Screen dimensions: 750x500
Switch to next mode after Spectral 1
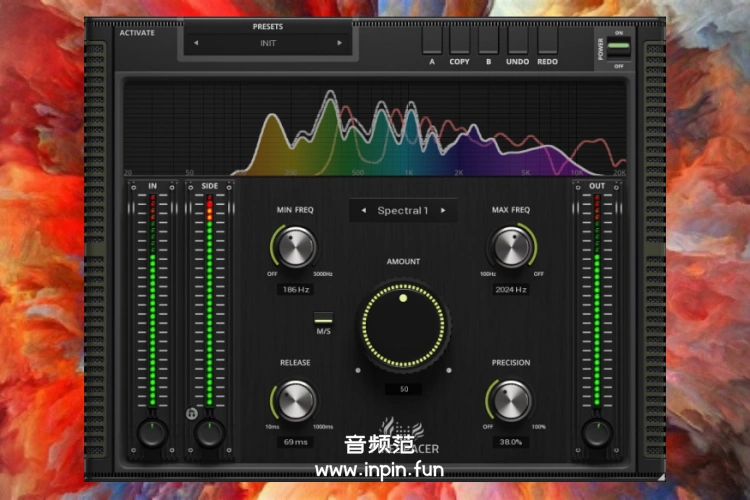pos(443,211)
